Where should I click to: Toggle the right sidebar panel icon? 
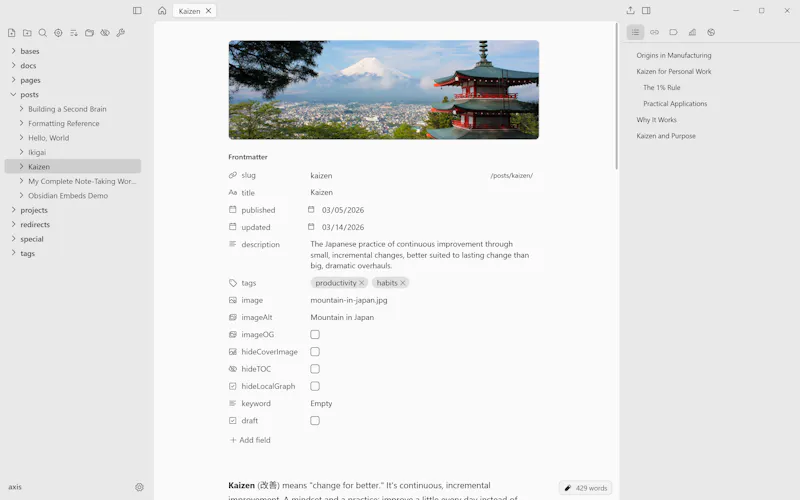coord(646,10)
